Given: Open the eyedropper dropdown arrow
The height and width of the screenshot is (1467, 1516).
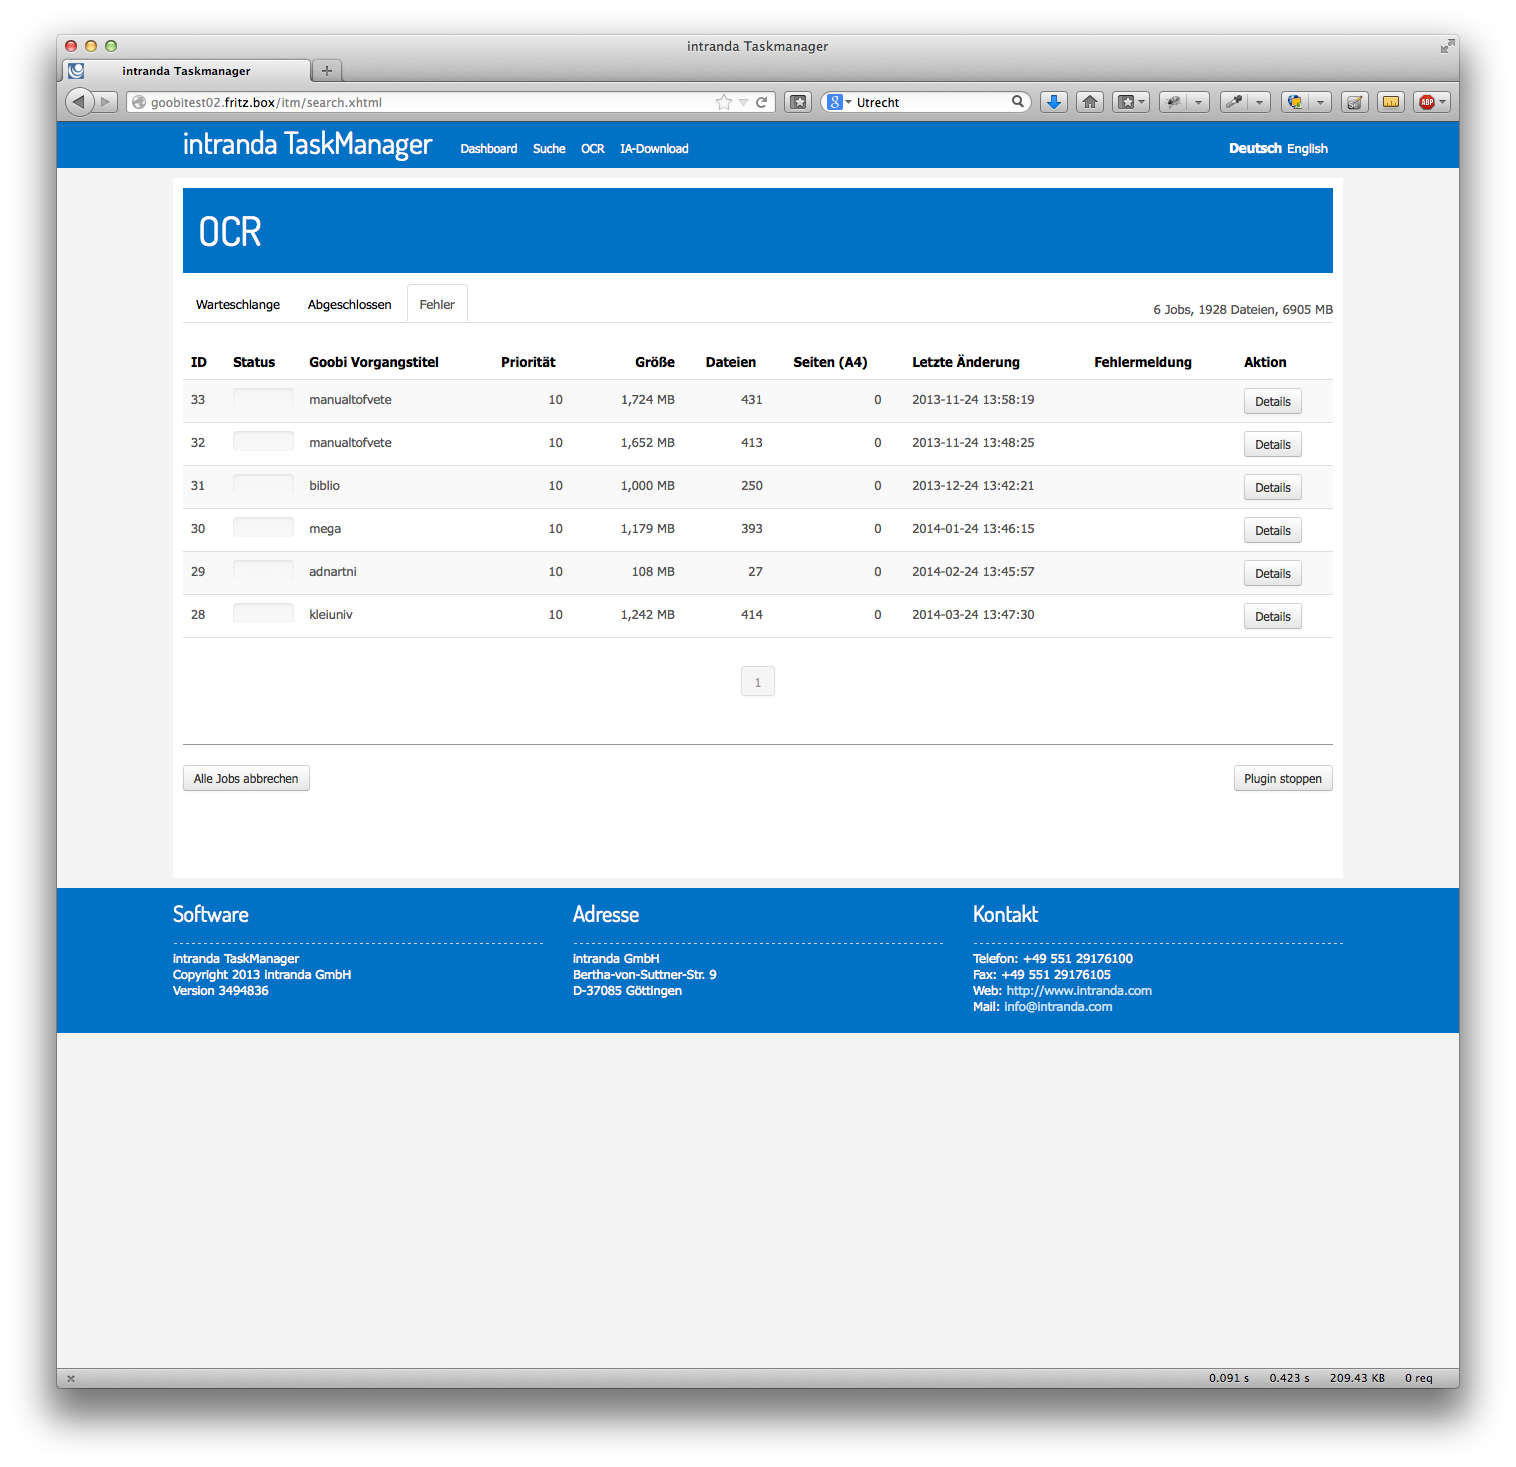Looking at the screenshot, I should click(1259, 102).
